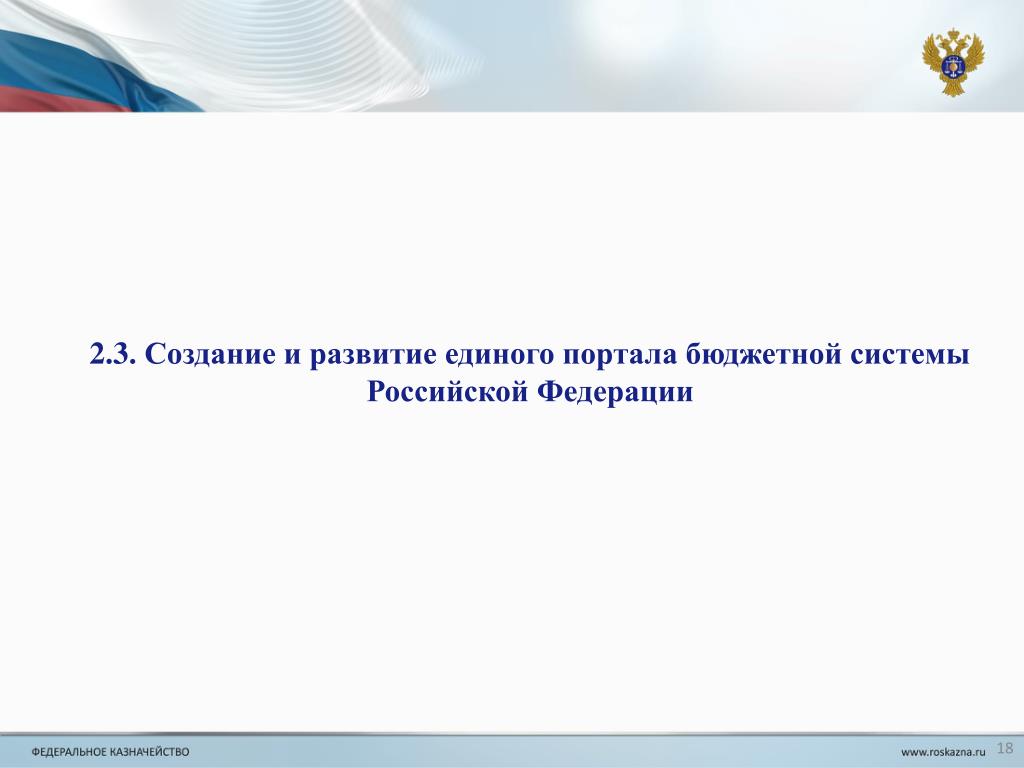This screenshot has height=768, width=1024.
Task: Open the www.roskazna.ru link in footer
Action: tap(943, 752)
